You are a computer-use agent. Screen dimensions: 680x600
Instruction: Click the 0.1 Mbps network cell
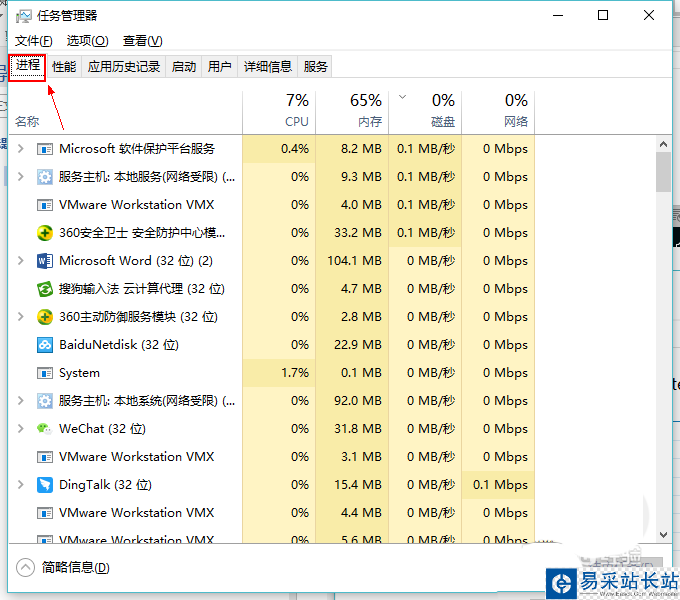point(498,485)
